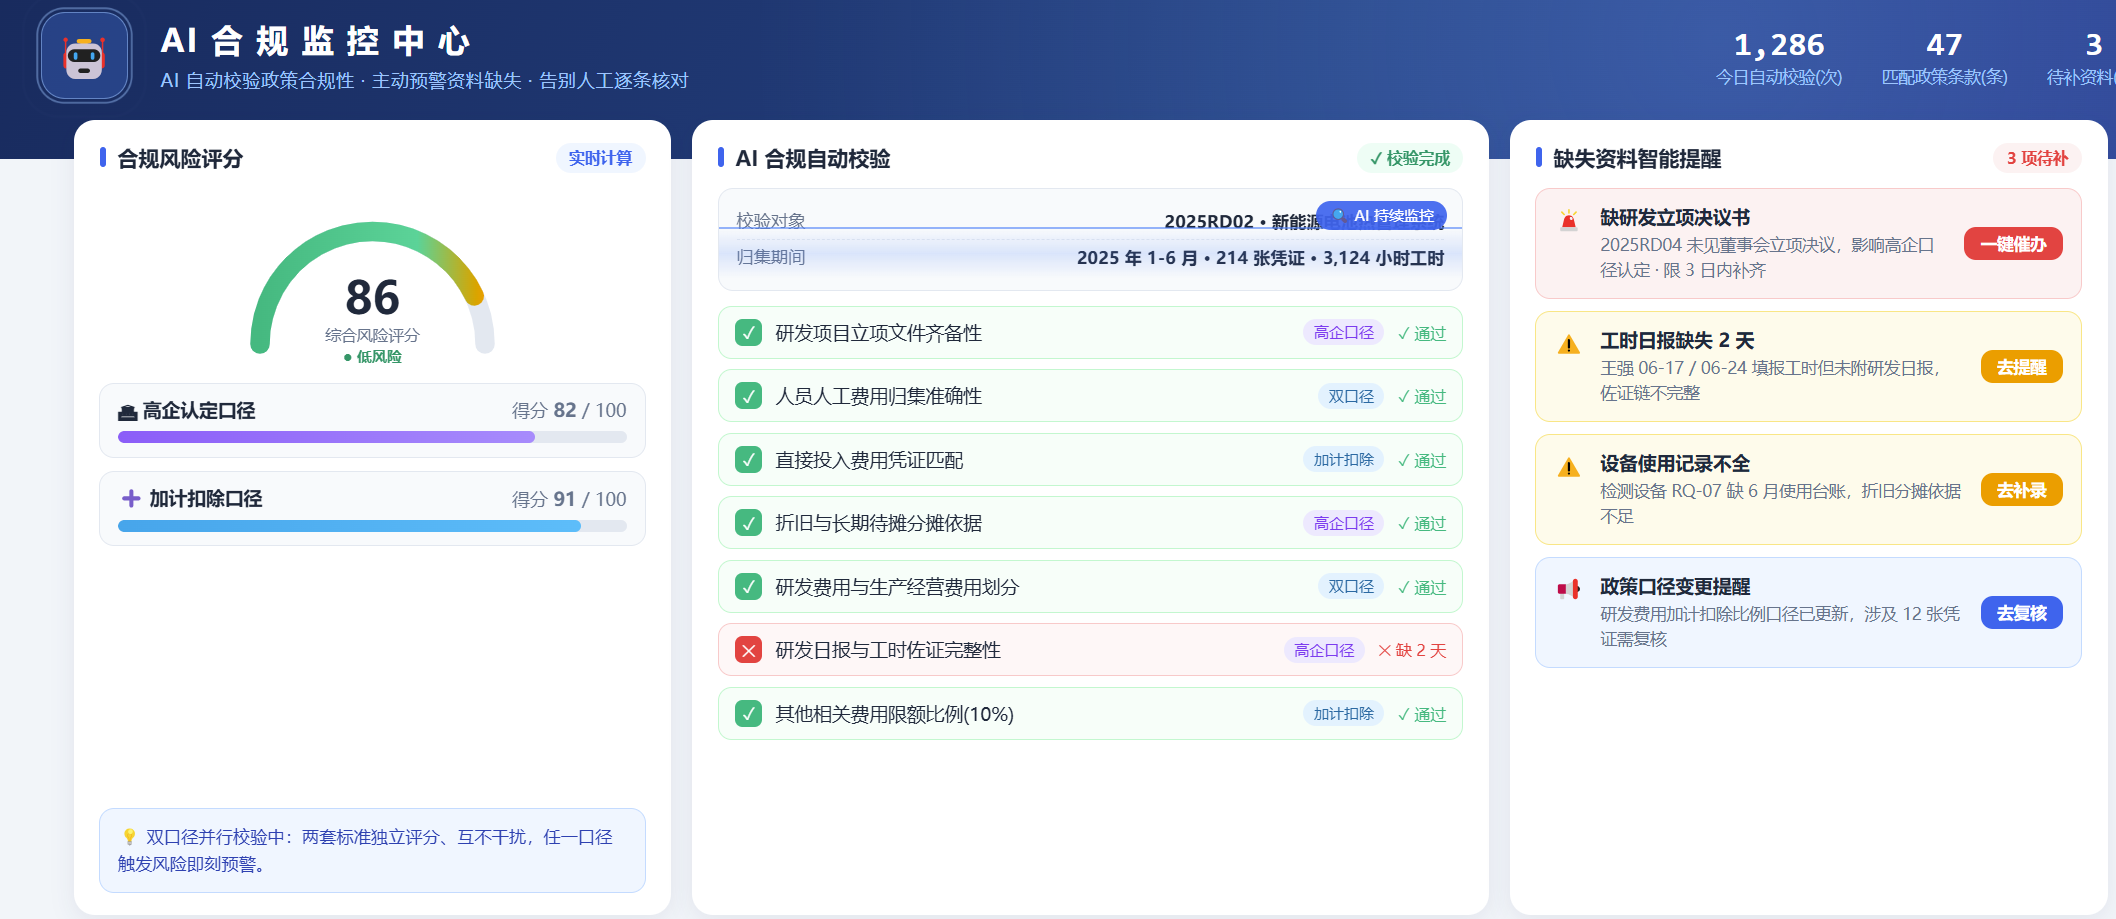Viewport: 2116px width, 919px height.
Task: Click the icon beside 高企认定口径
Action: (128, 412)
